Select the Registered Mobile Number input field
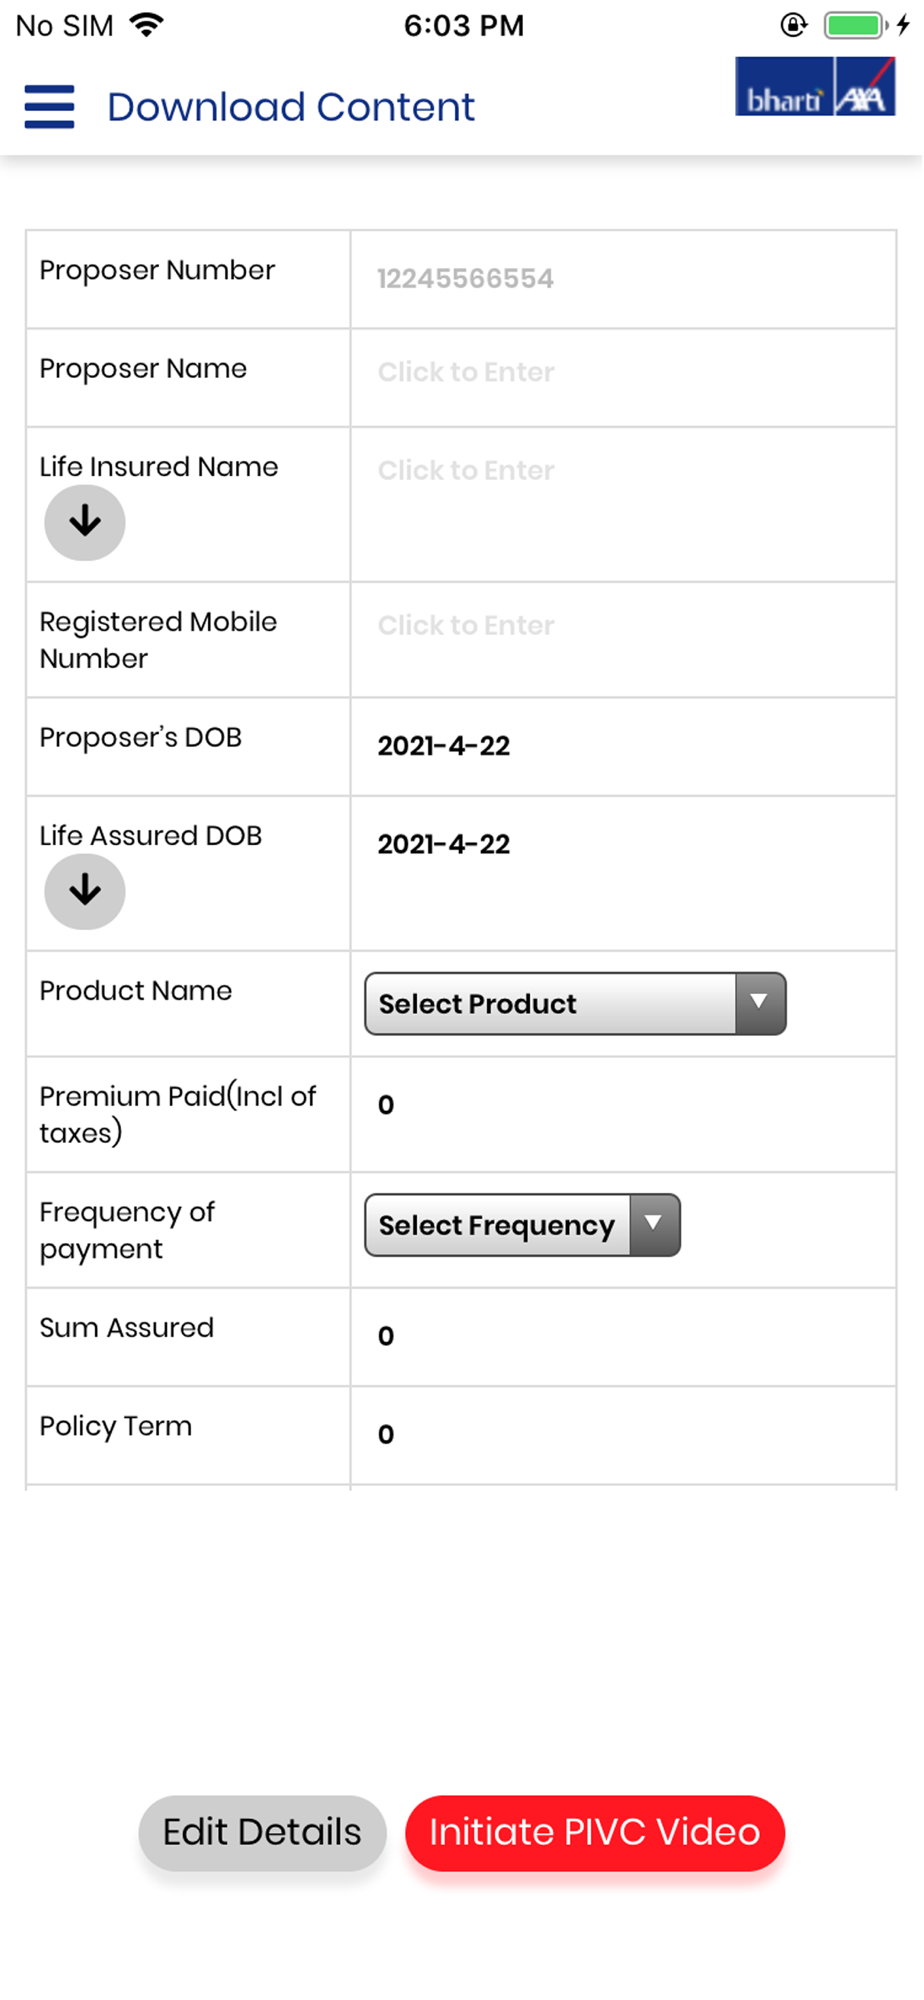Screen dimensions: 924x2000 click(x=623, y=640)
